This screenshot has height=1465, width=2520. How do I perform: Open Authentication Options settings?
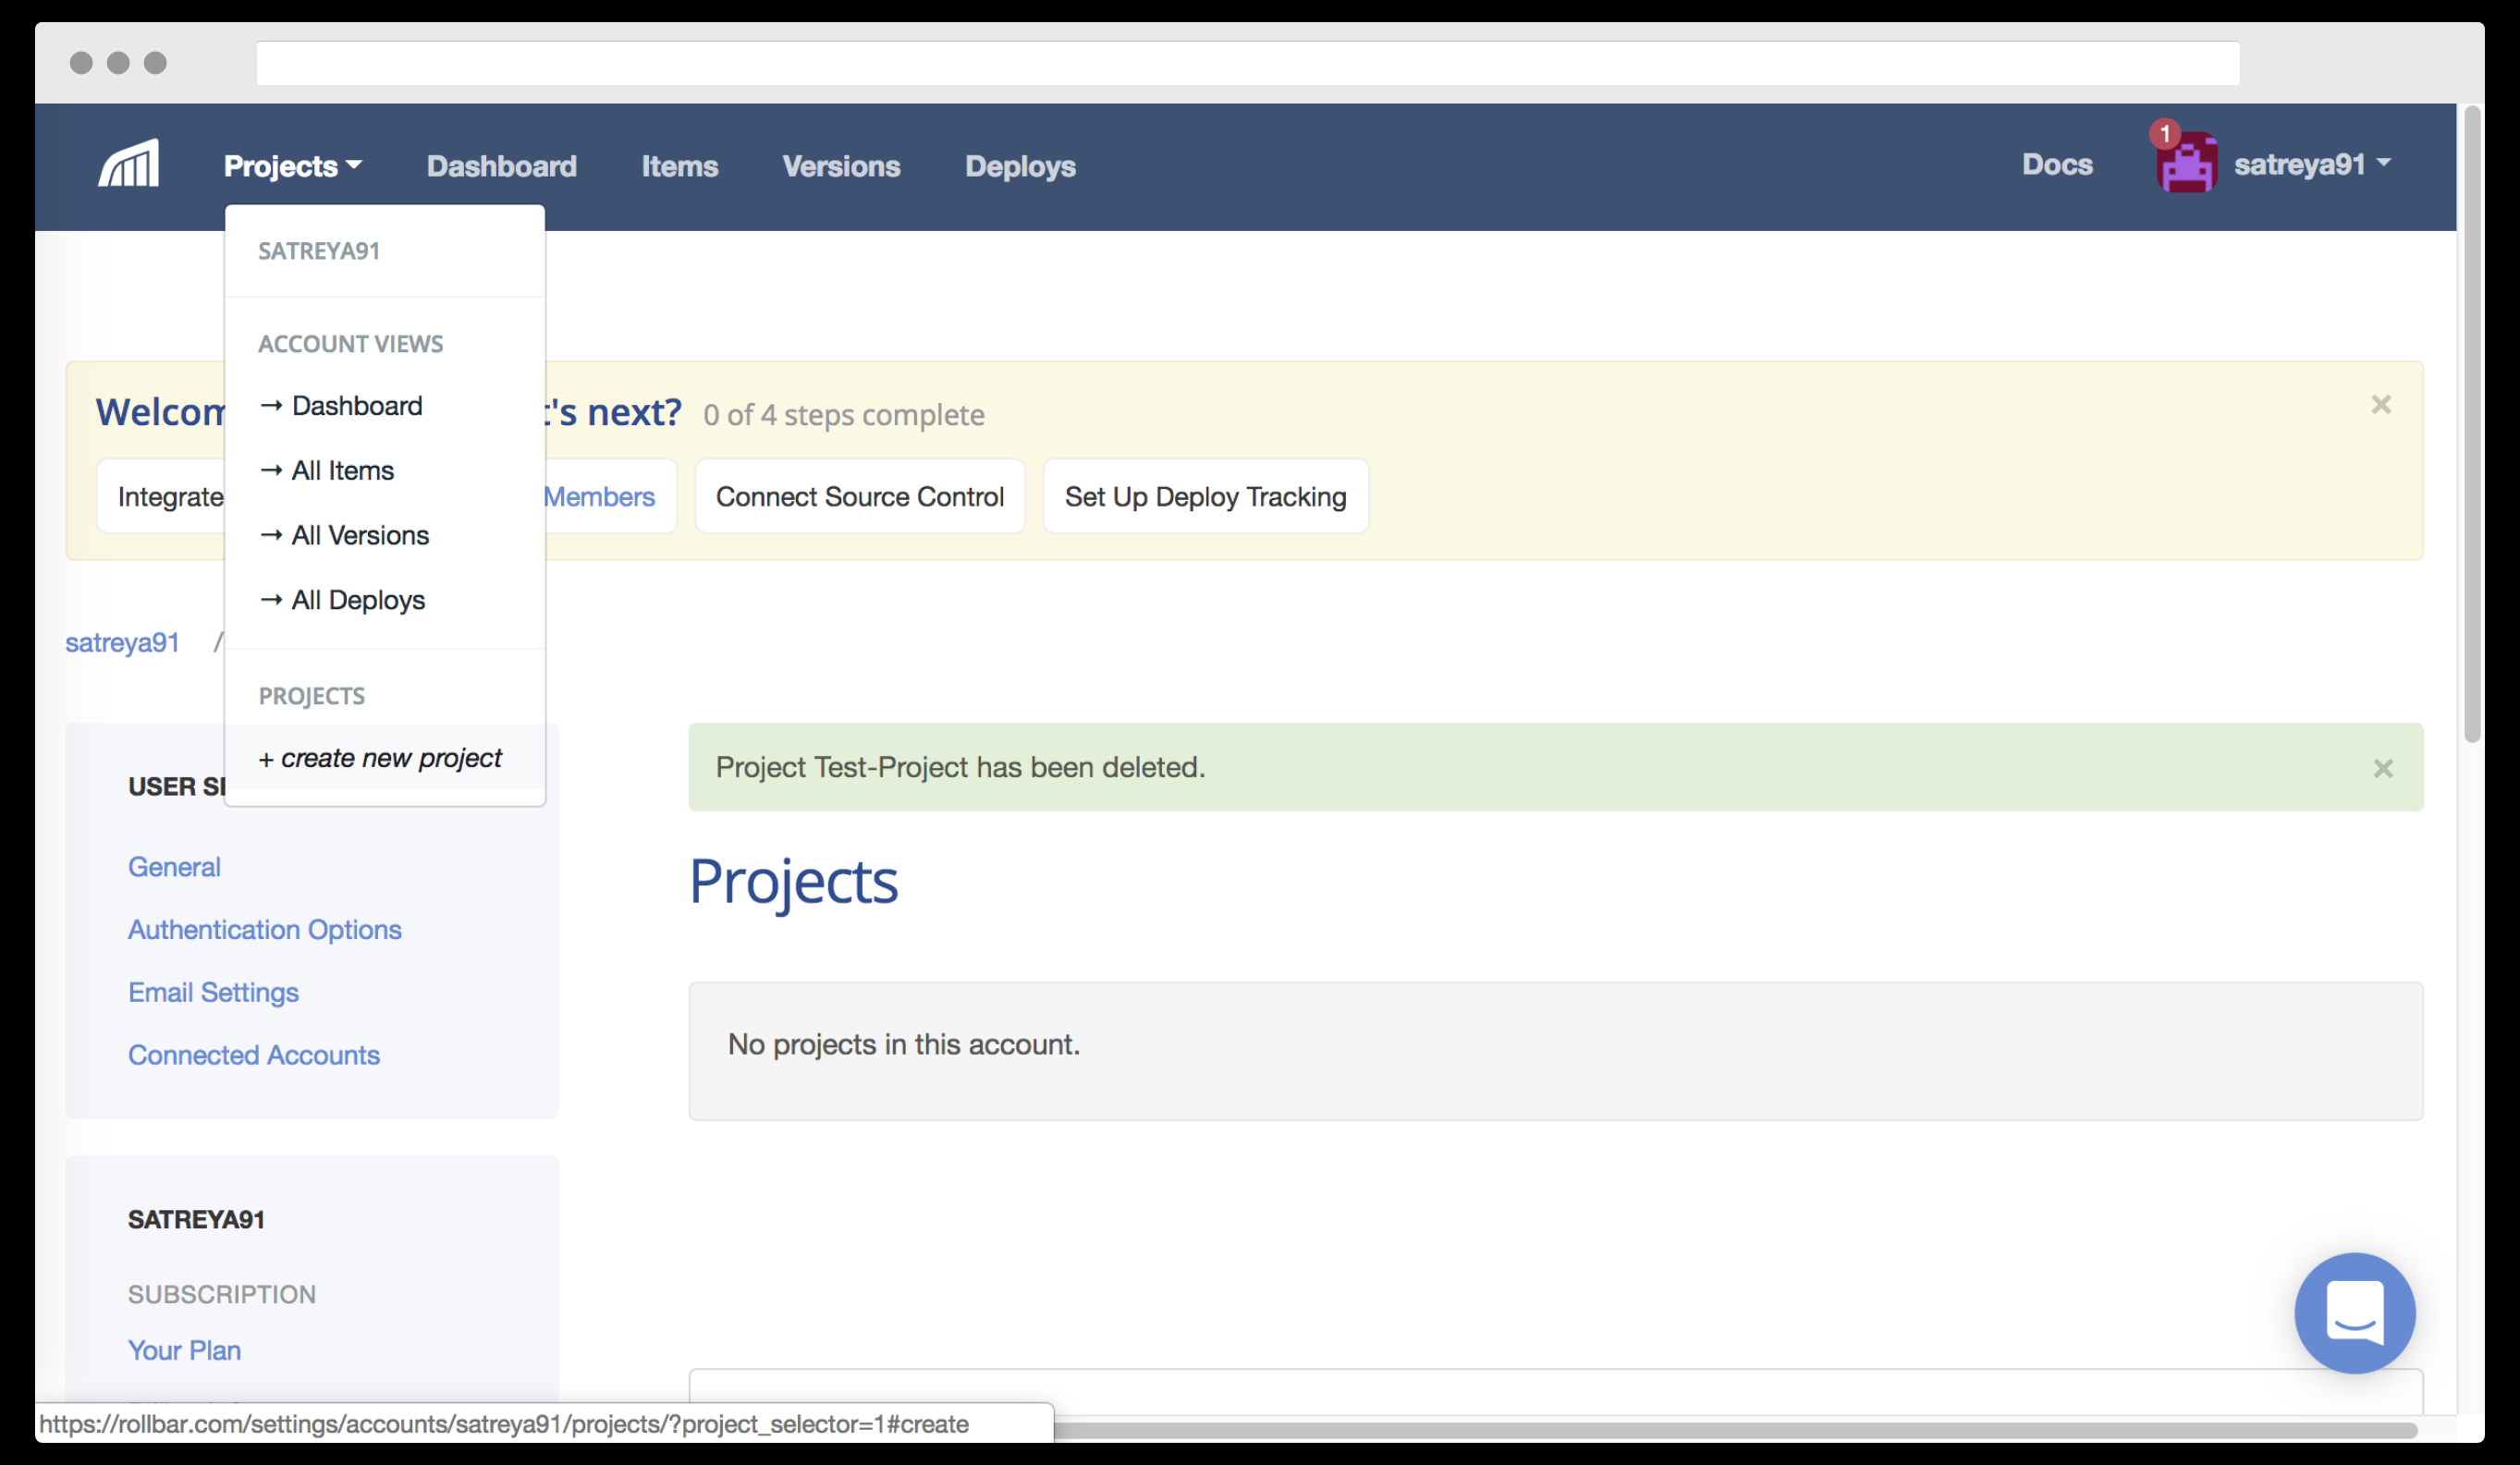pos(264,930)
